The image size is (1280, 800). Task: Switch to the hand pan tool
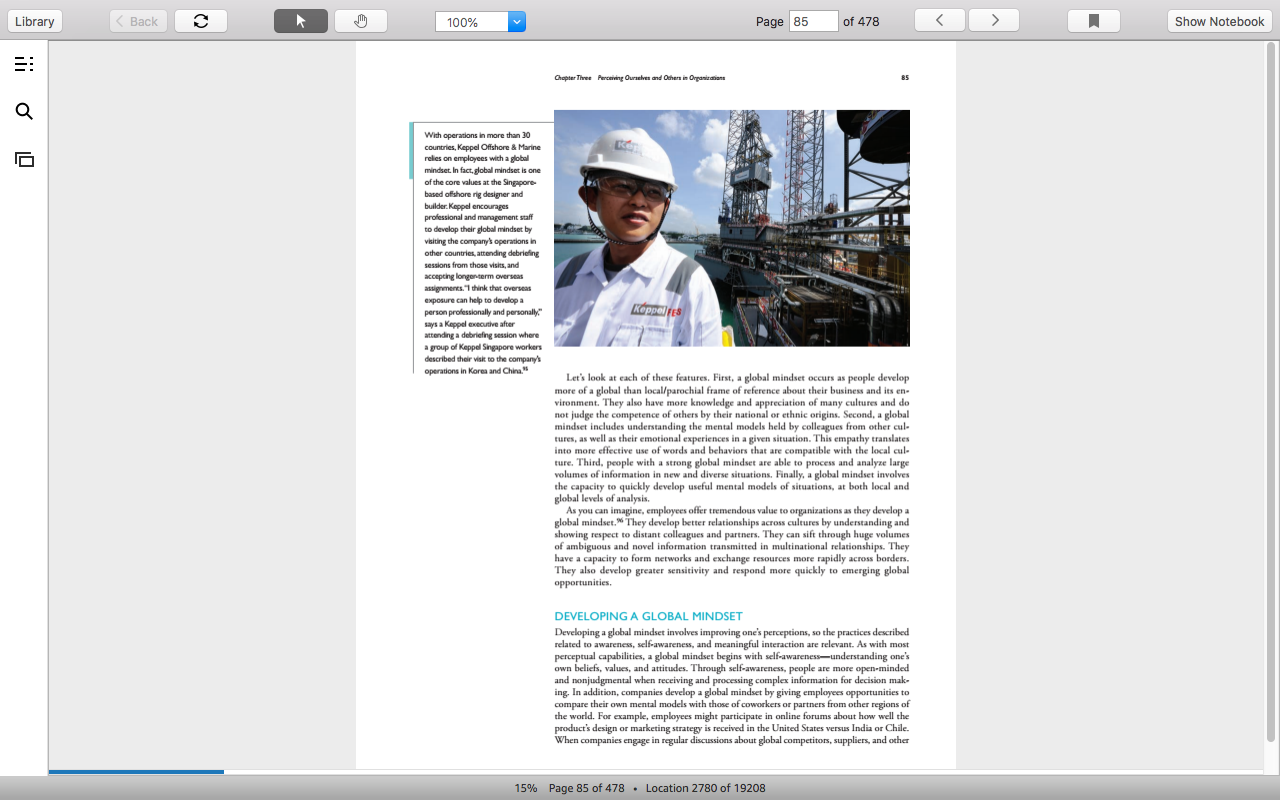pyautogui.click(x=361, y=21)
